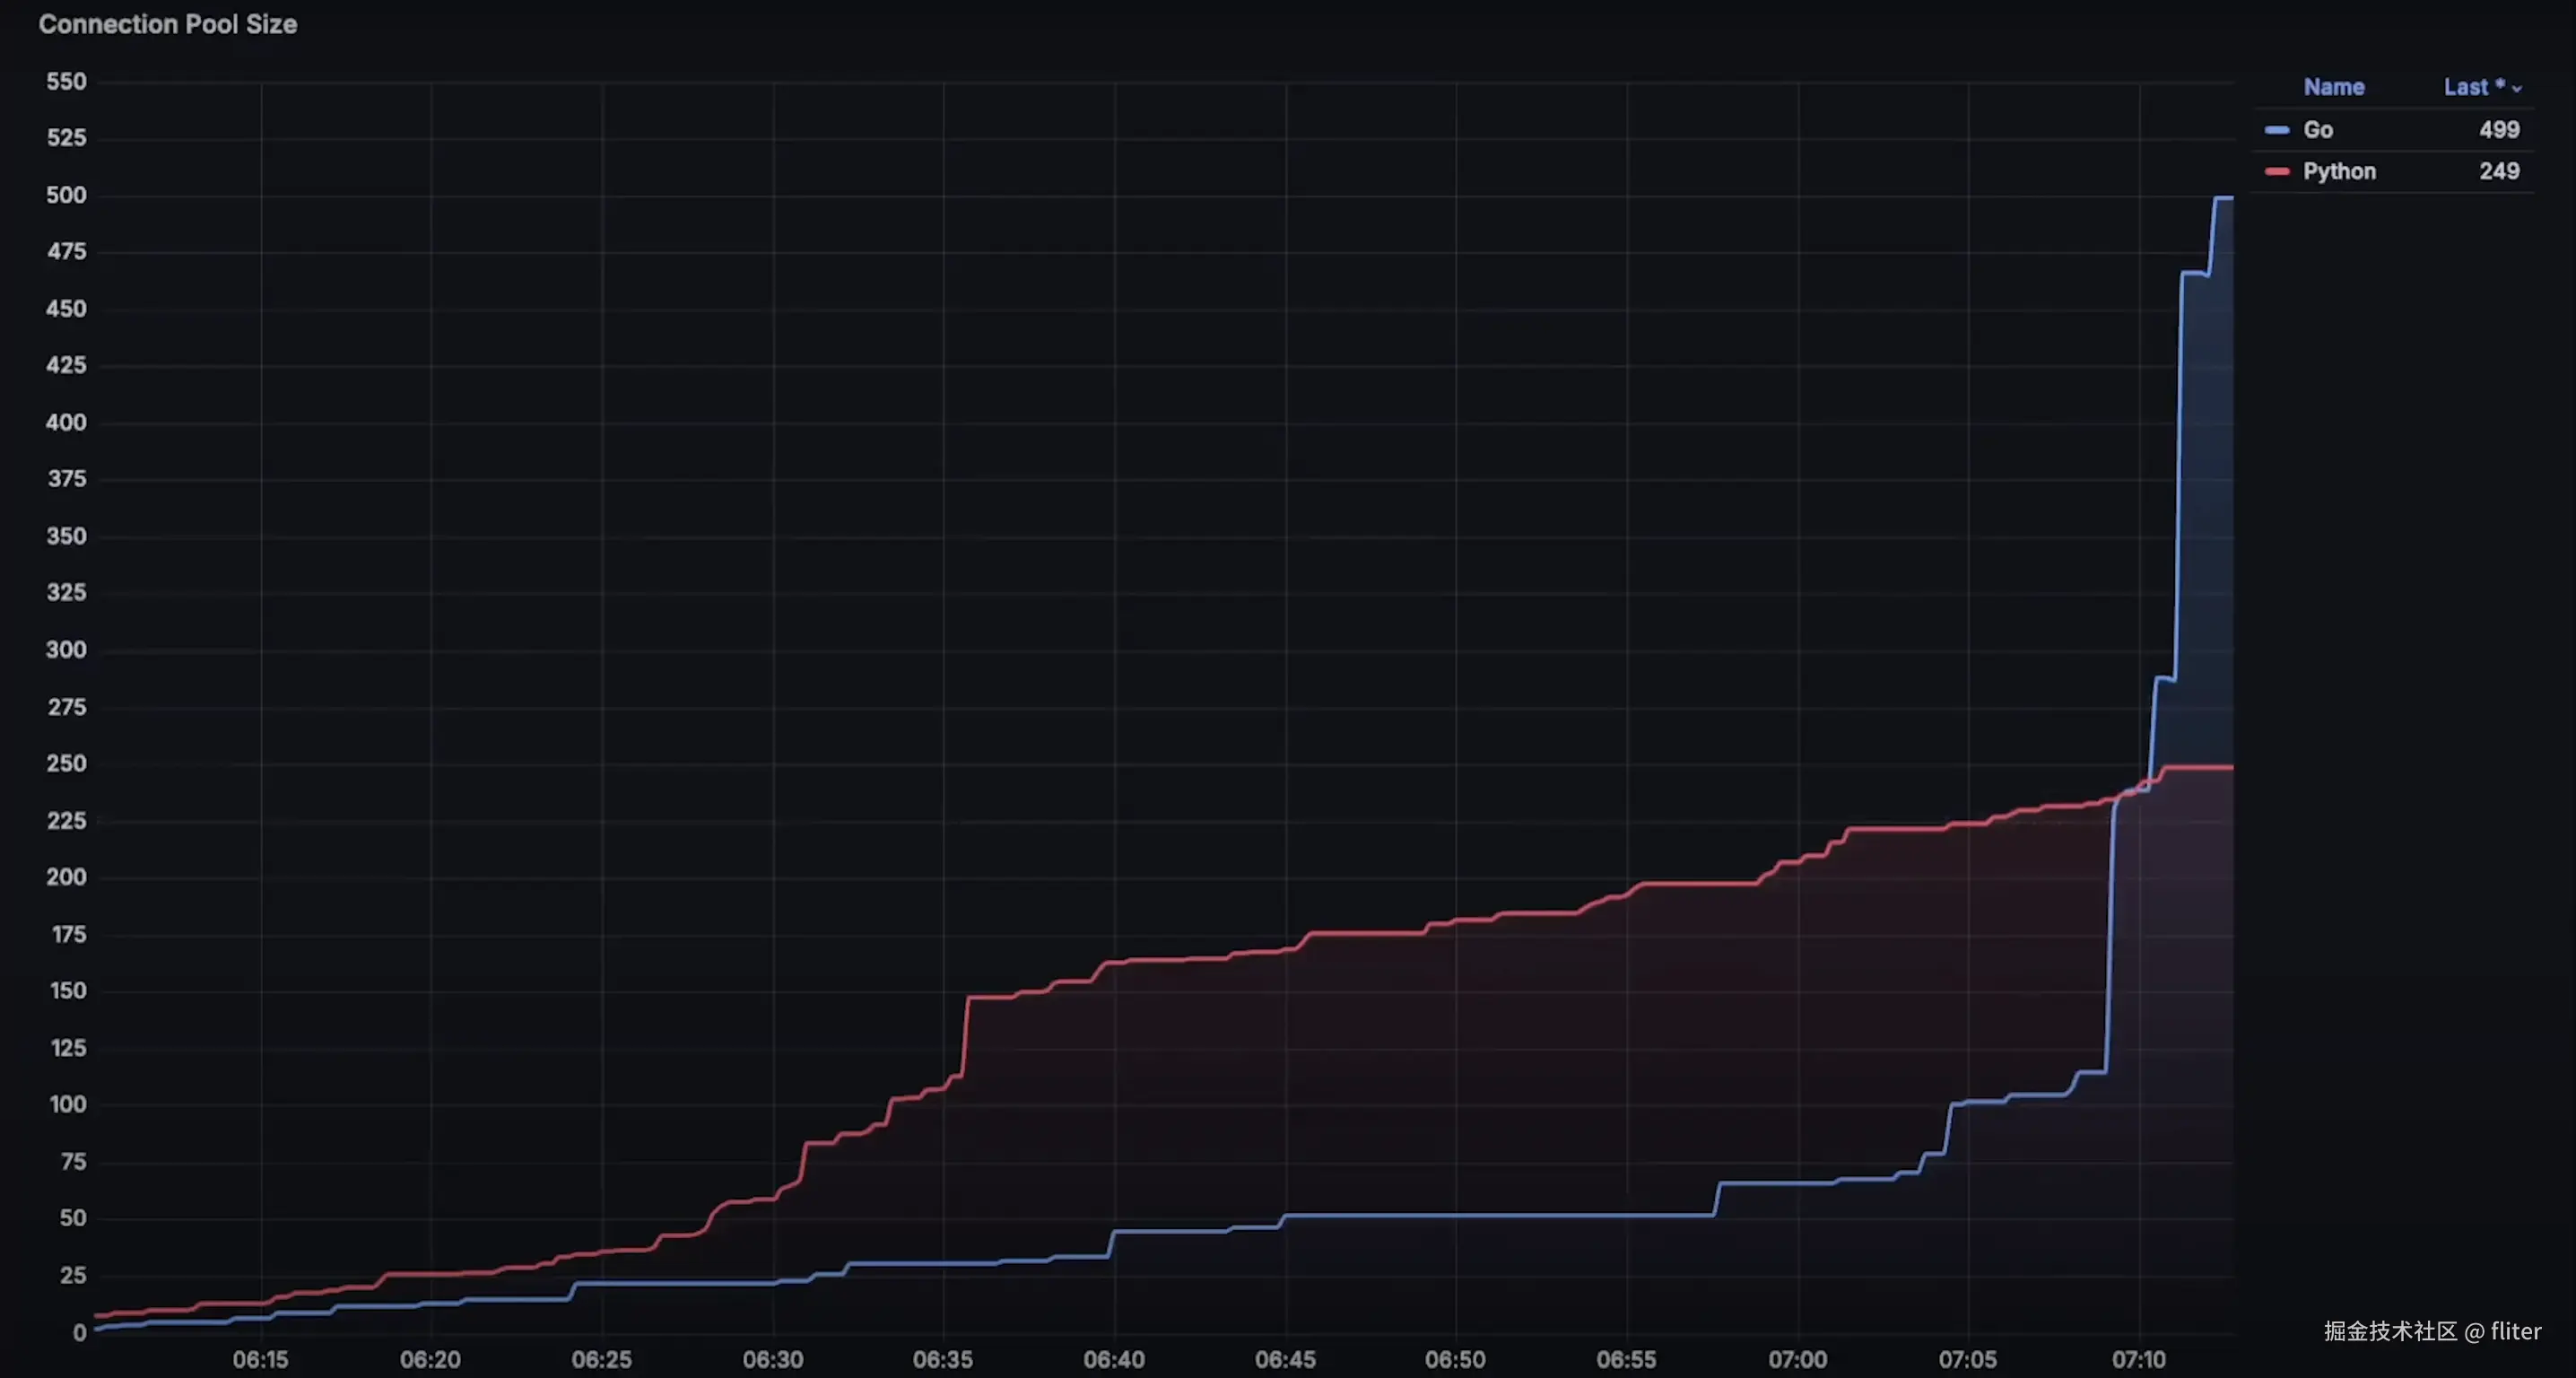Click the 06:15 time axis label
This screenshot has width=2576, height=1378.
pos(260,1359)
